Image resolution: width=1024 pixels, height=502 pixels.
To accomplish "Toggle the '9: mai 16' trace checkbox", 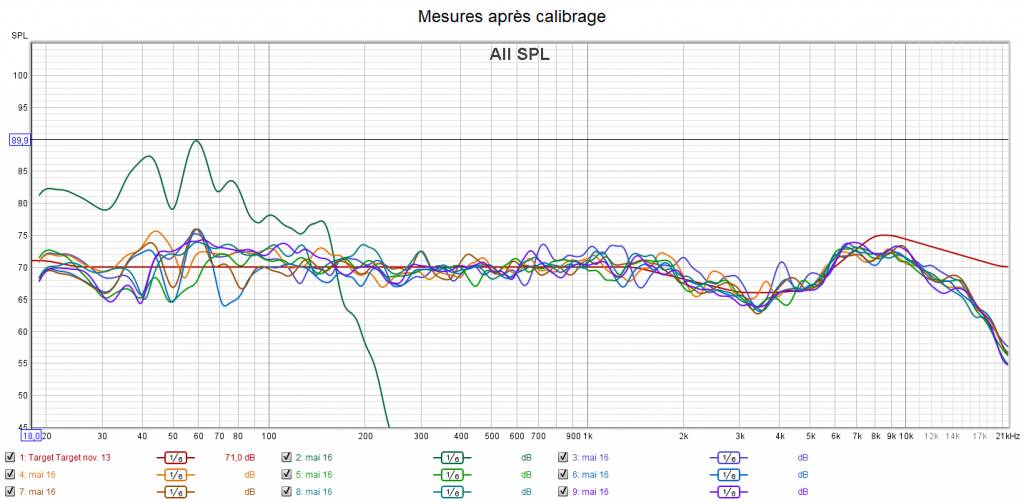I will [x=562, y=492].
